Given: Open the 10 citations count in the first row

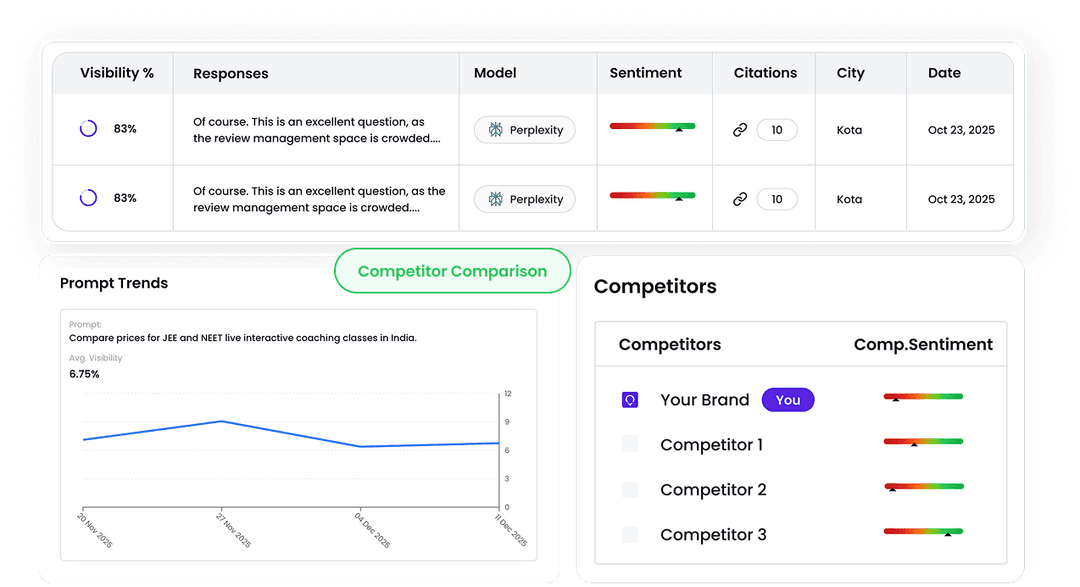Looking at the screenshot, I should [777, 129].
